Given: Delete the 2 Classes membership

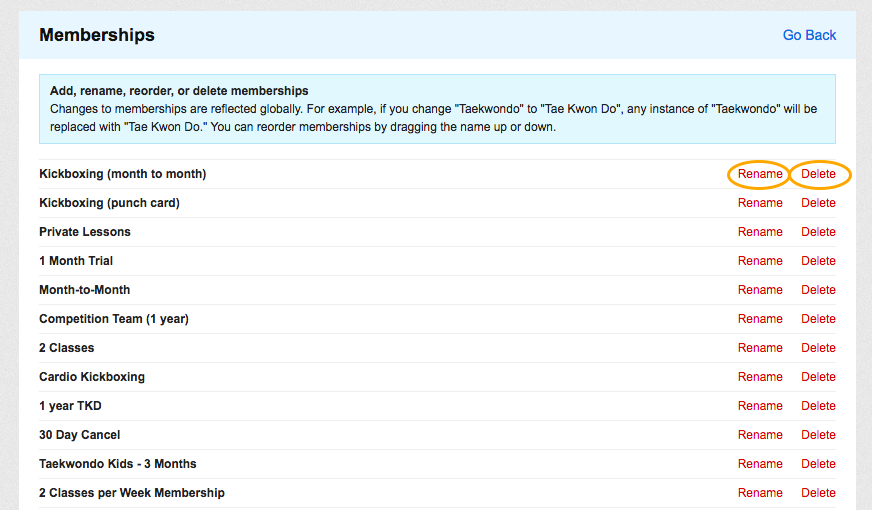Looking at the screenshot, I should pos(818,348).
